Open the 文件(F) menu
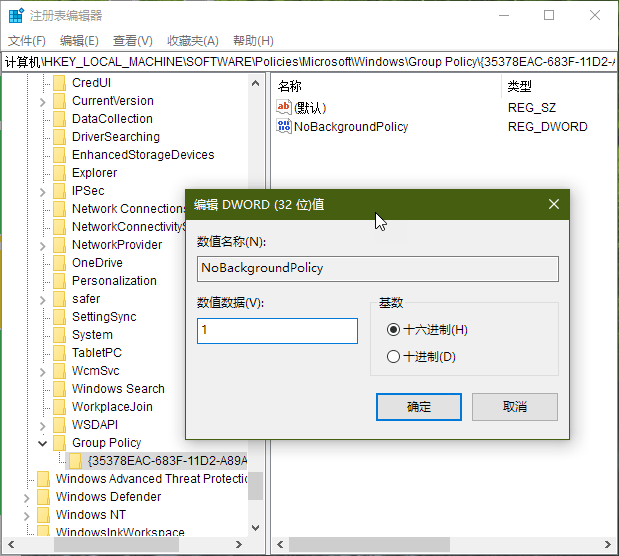The image size is (619, 556). pos(27,41)
